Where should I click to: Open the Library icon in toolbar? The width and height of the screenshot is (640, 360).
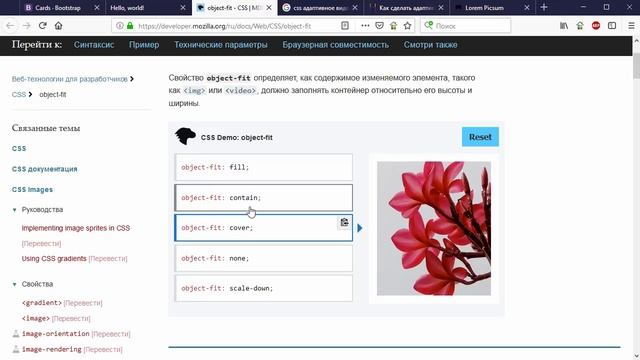coord(564,26)
